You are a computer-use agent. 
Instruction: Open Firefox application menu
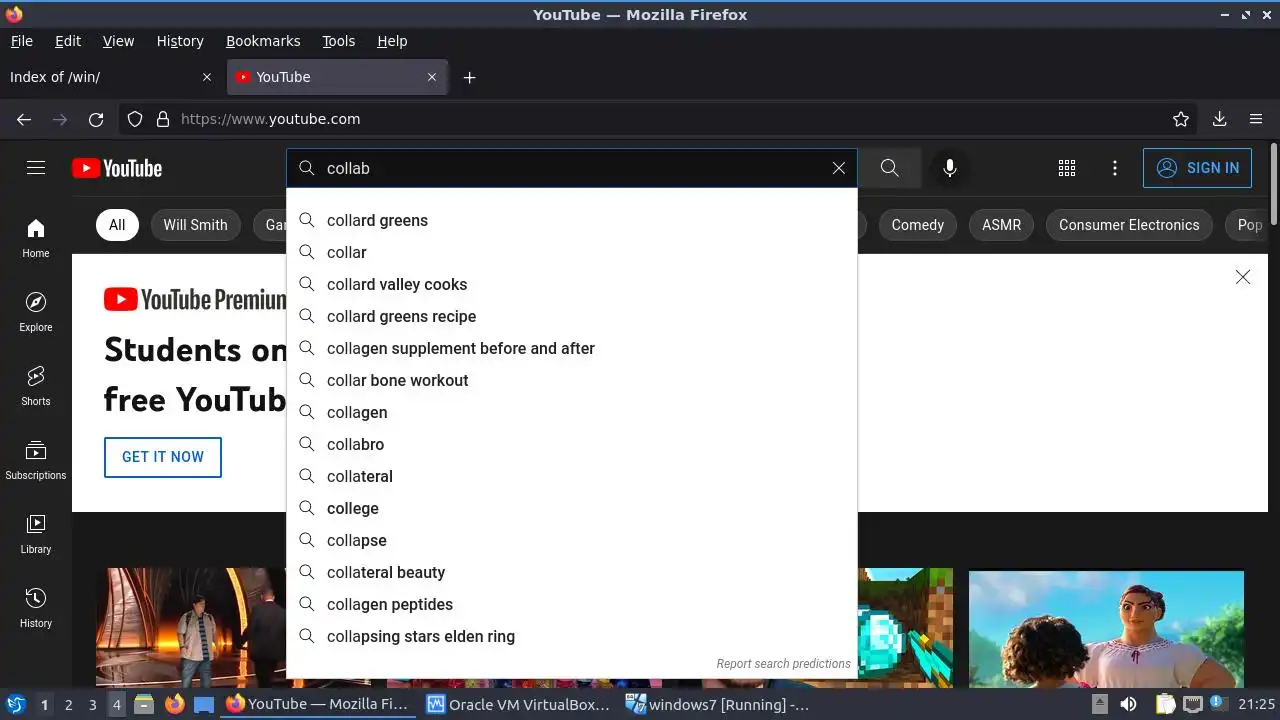pyautogui.click(x=1256, y=119)
